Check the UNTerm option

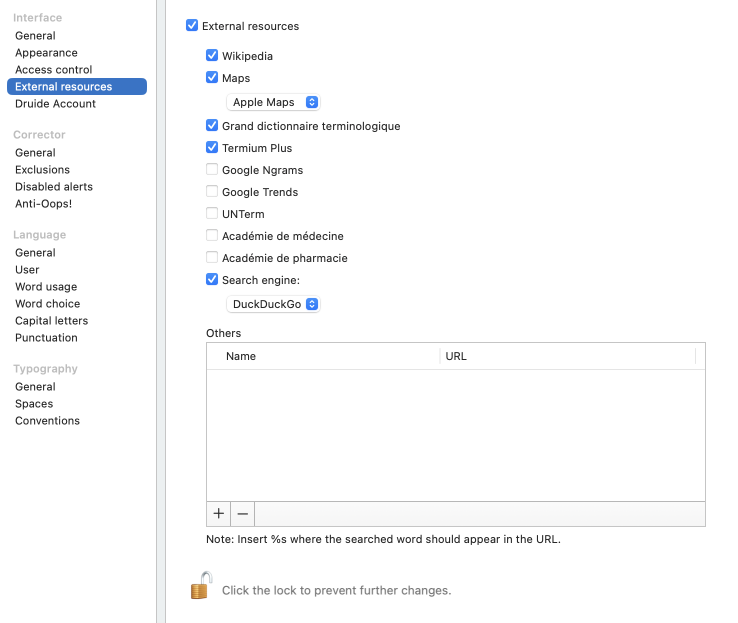click(212, 214)
